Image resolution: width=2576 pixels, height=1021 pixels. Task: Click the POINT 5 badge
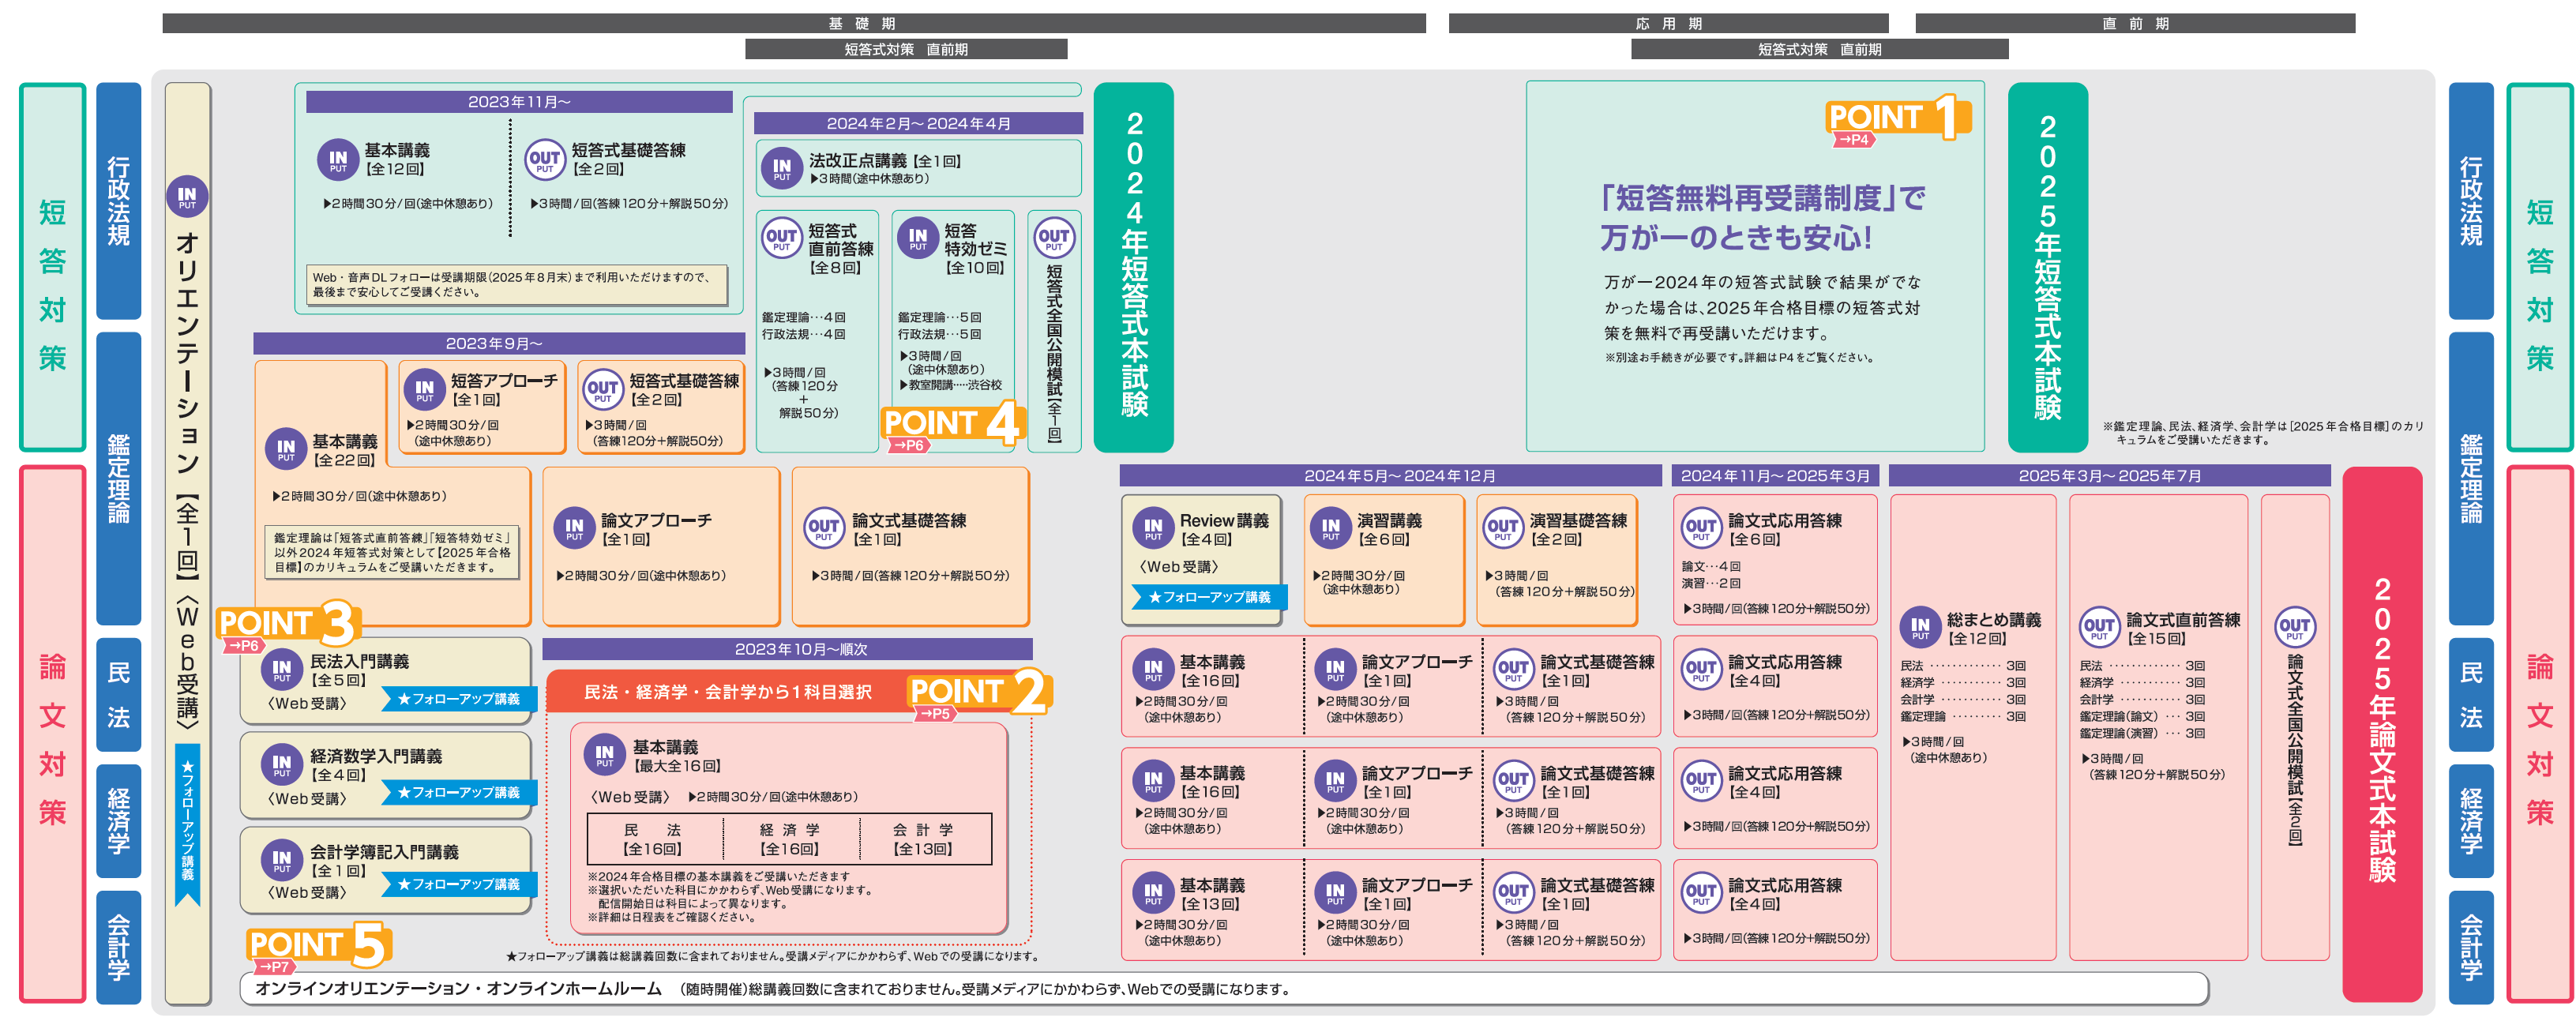(x=317, y=947)
